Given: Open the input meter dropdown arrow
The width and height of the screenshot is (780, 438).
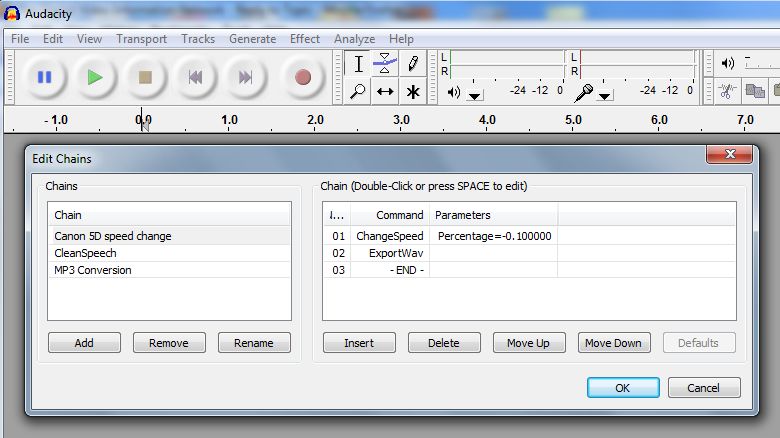Looking at the screenshot, I should coord(605,95).
